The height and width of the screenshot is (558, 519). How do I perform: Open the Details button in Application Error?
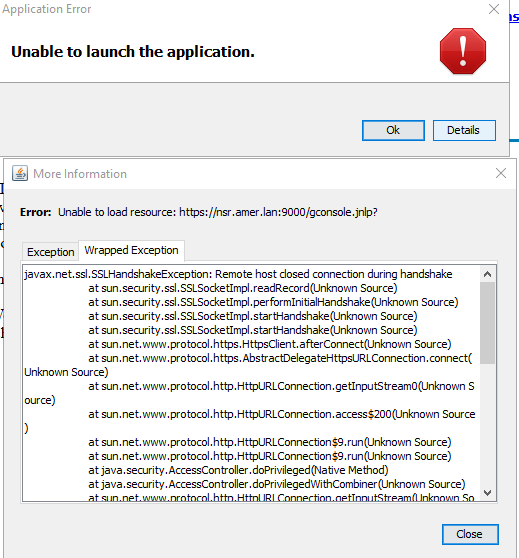click(x=464, y=130)
